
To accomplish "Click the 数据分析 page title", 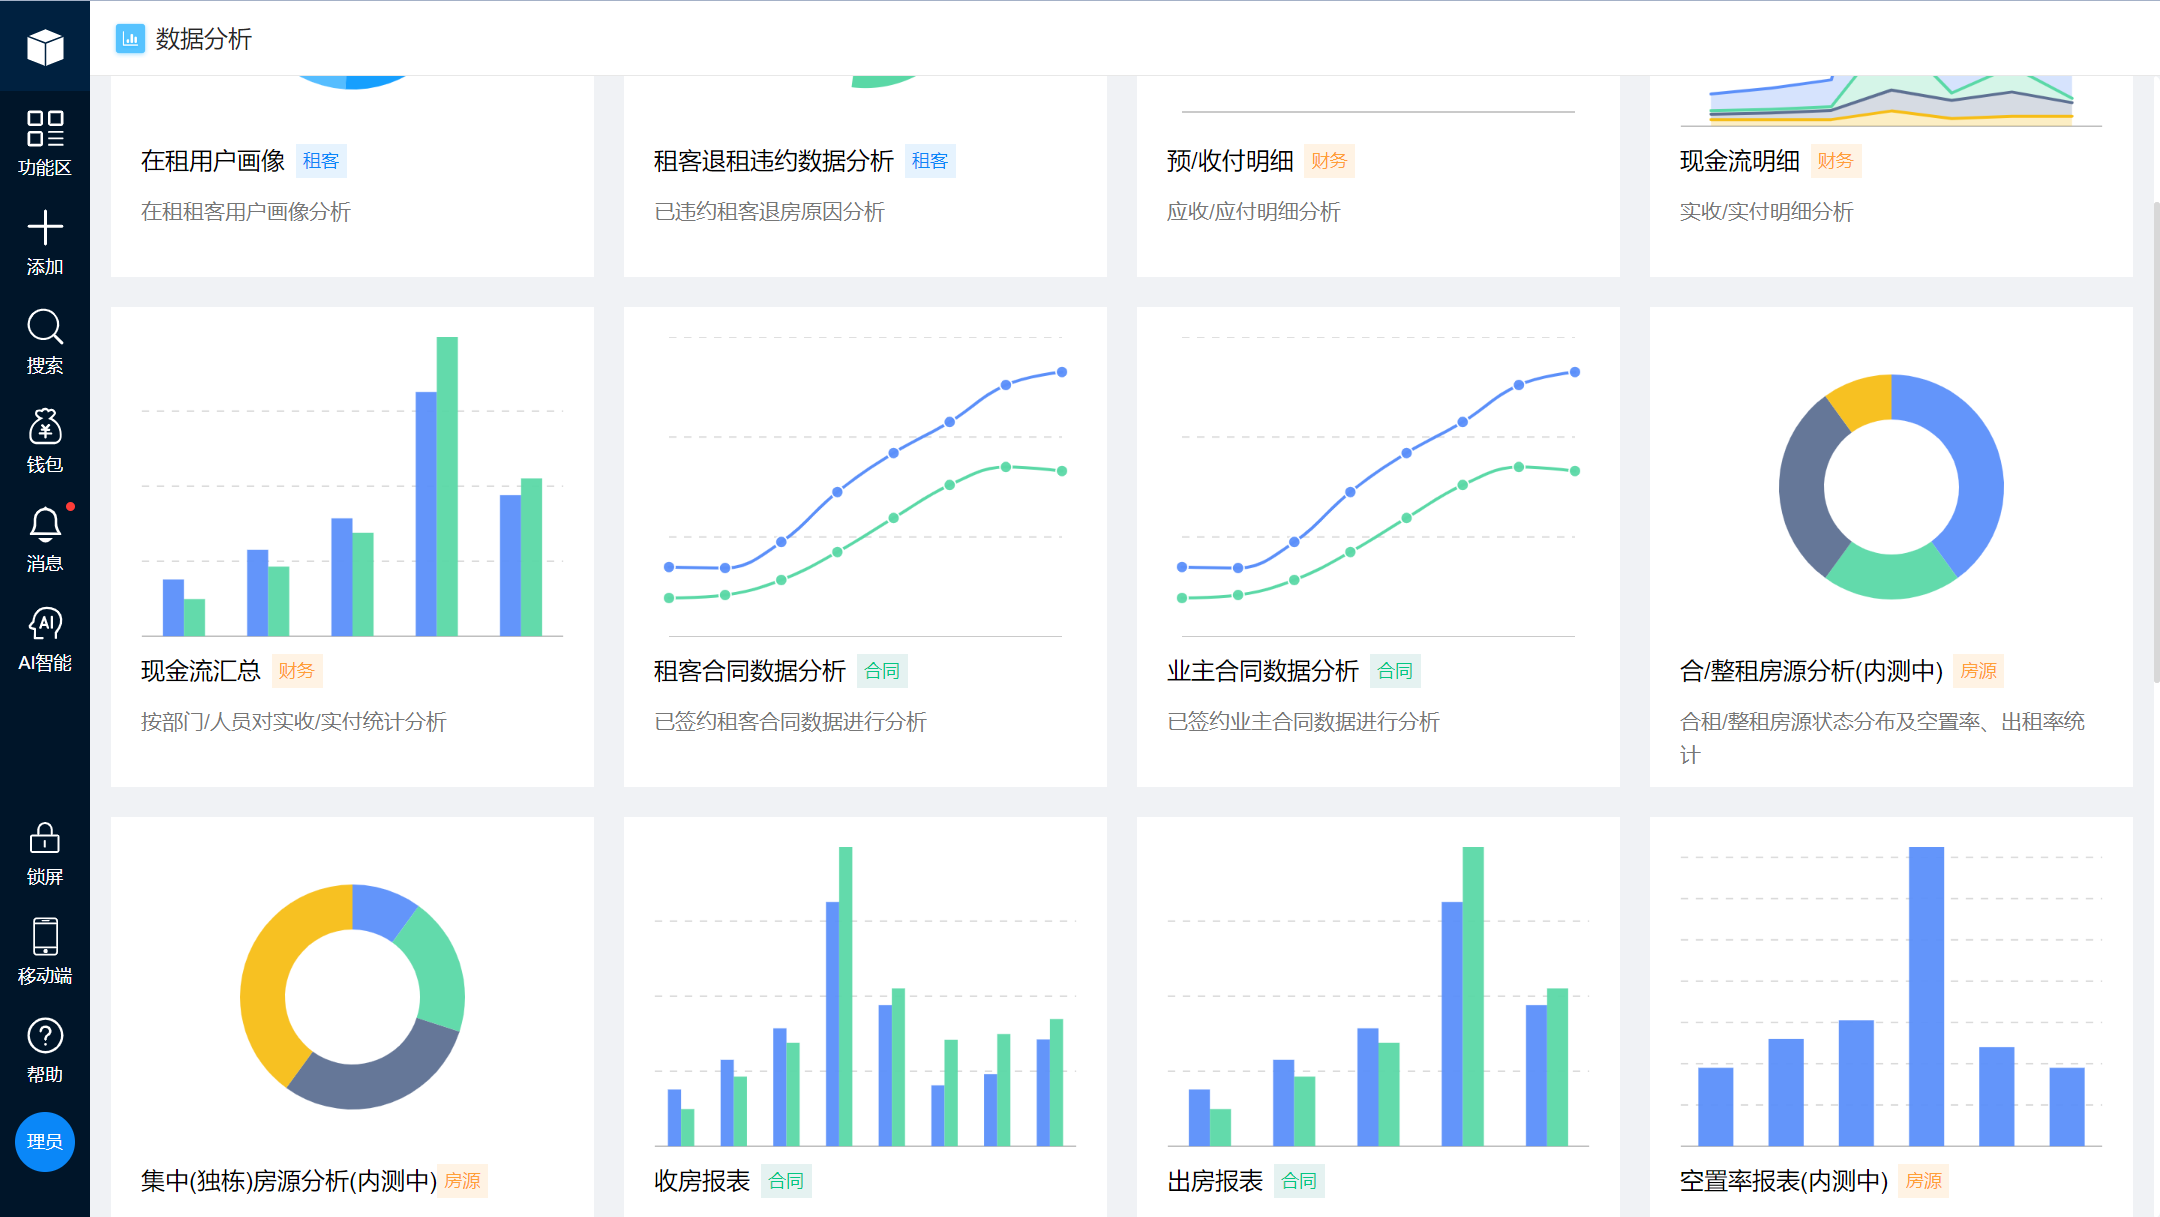I will point(204,39).
